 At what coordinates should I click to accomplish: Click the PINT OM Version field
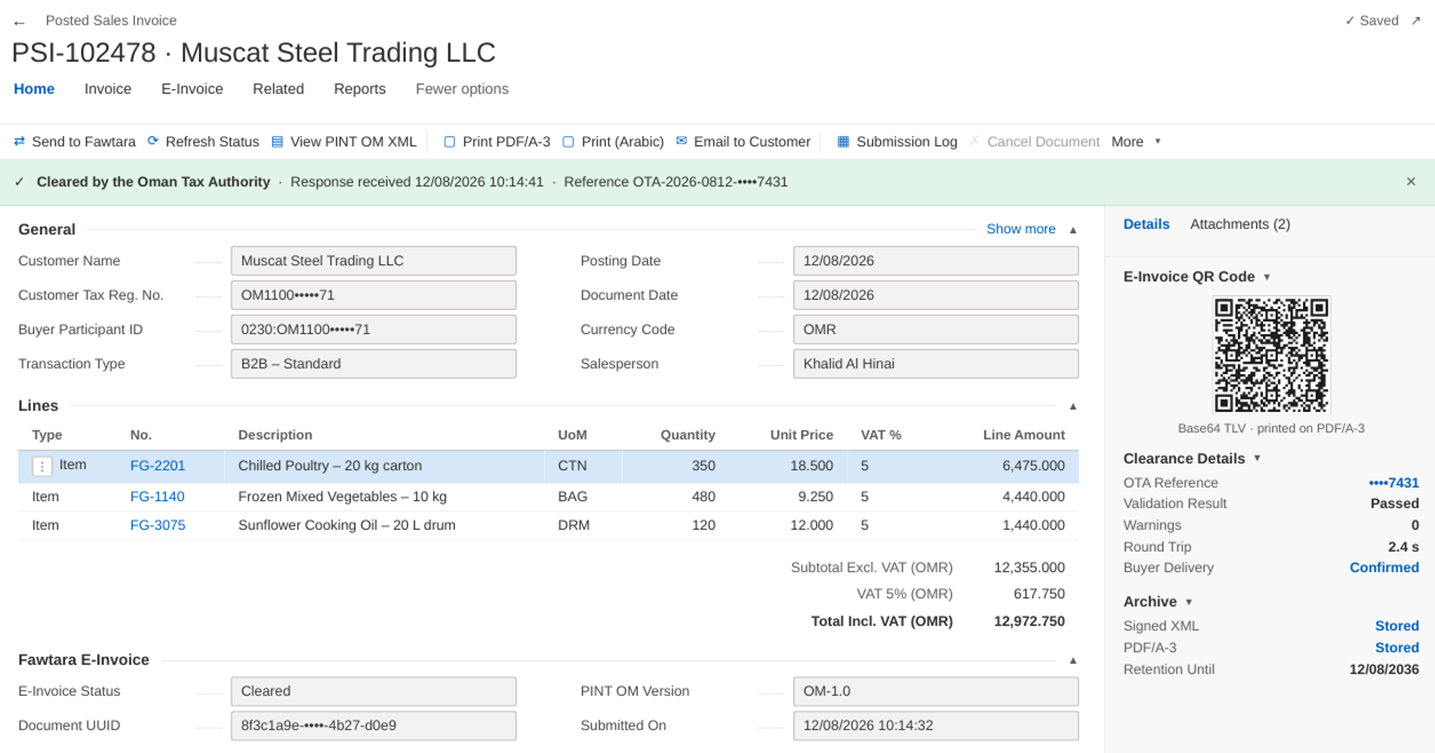tap(936, 691)
